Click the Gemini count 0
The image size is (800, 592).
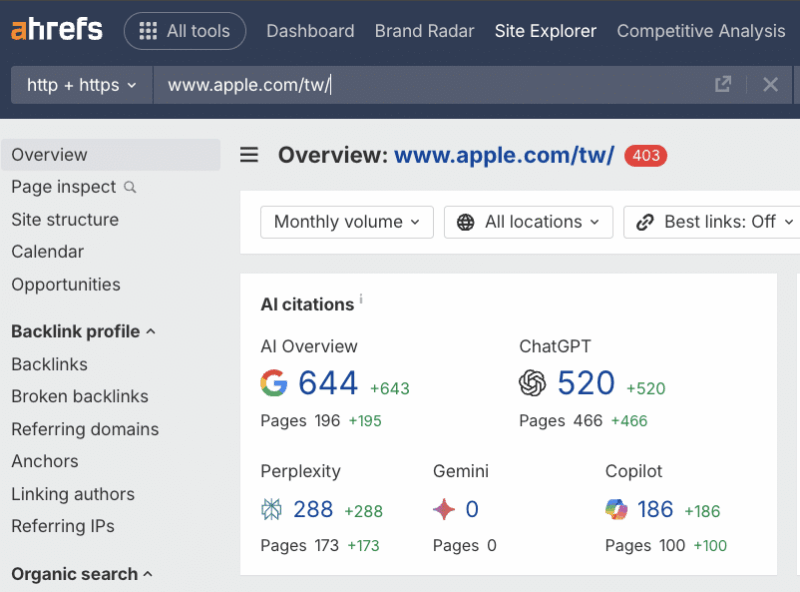point(472,509)
